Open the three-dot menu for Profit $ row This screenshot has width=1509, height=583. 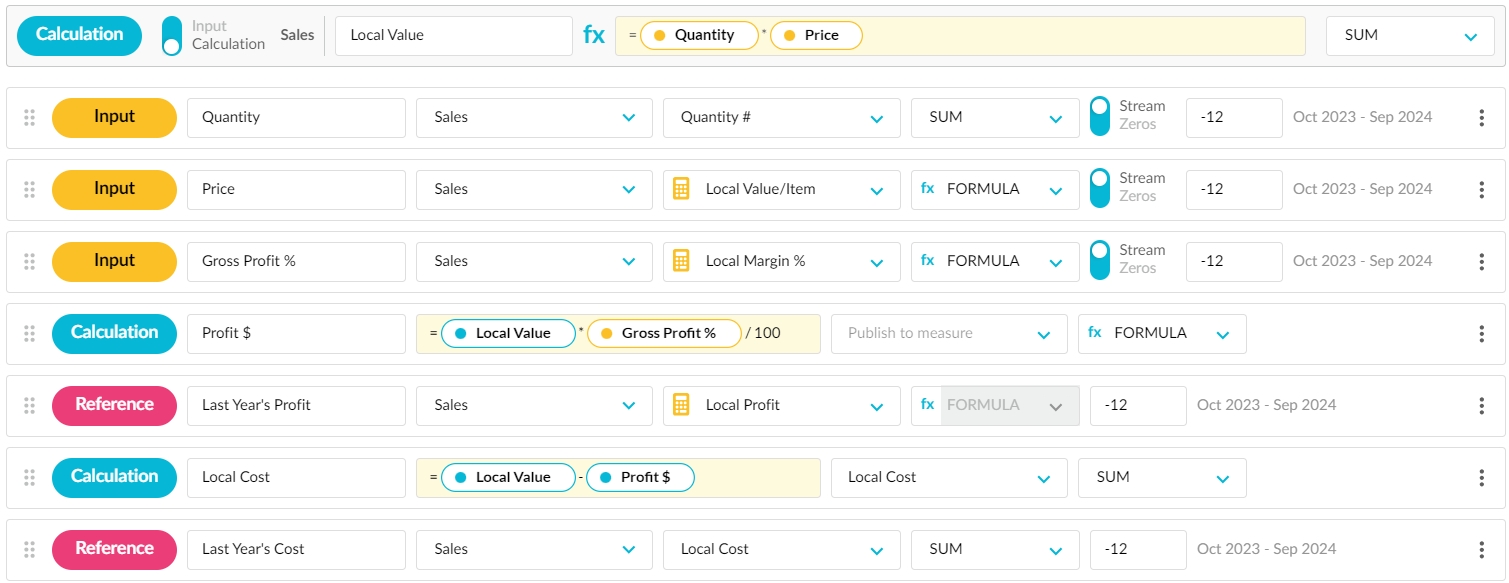click(1481, 333)
